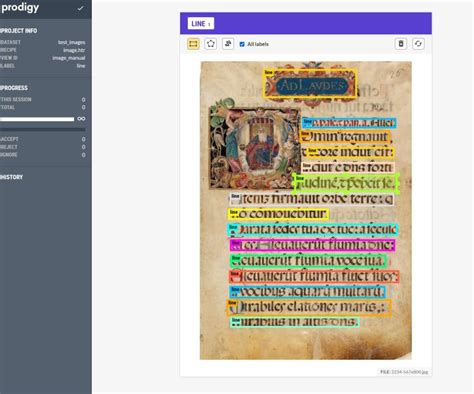Click the illuminated miniature painting in manuscript
The image size is (474, 394).
click(x=255, y=147)
